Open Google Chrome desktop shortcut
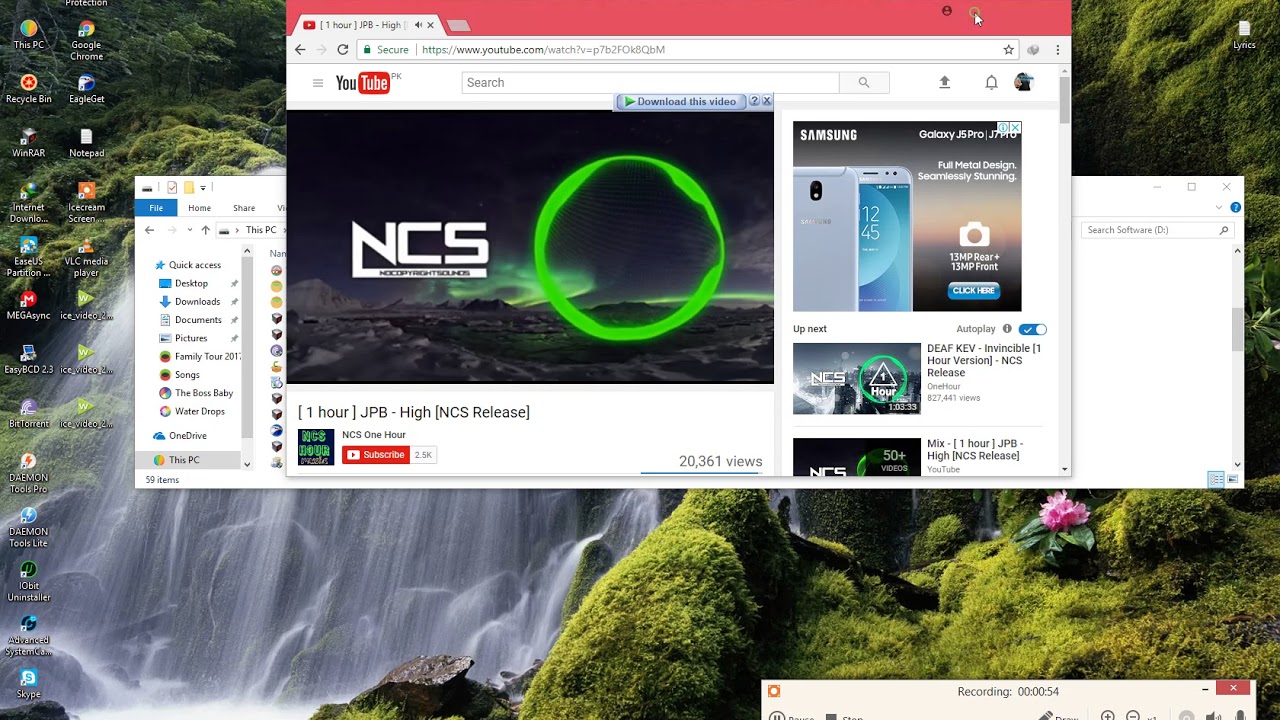This screenshot has height=720, width=1280. (86, 39)
